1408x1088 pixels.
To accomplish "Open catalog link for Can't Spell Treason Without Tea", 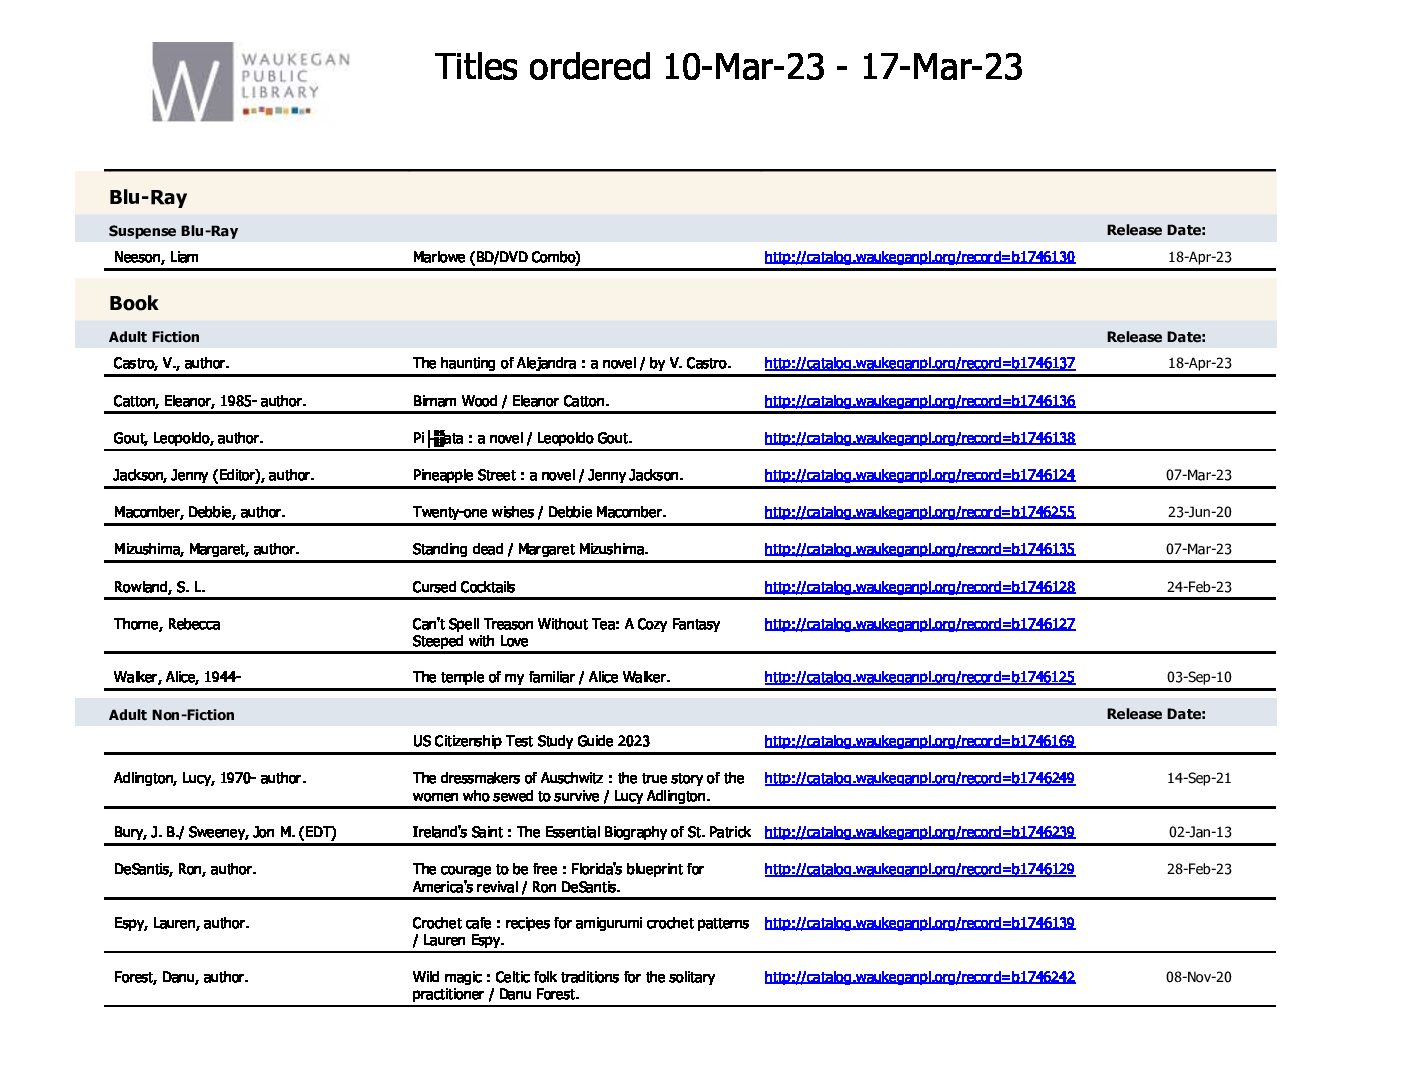I will click(919, 624).
